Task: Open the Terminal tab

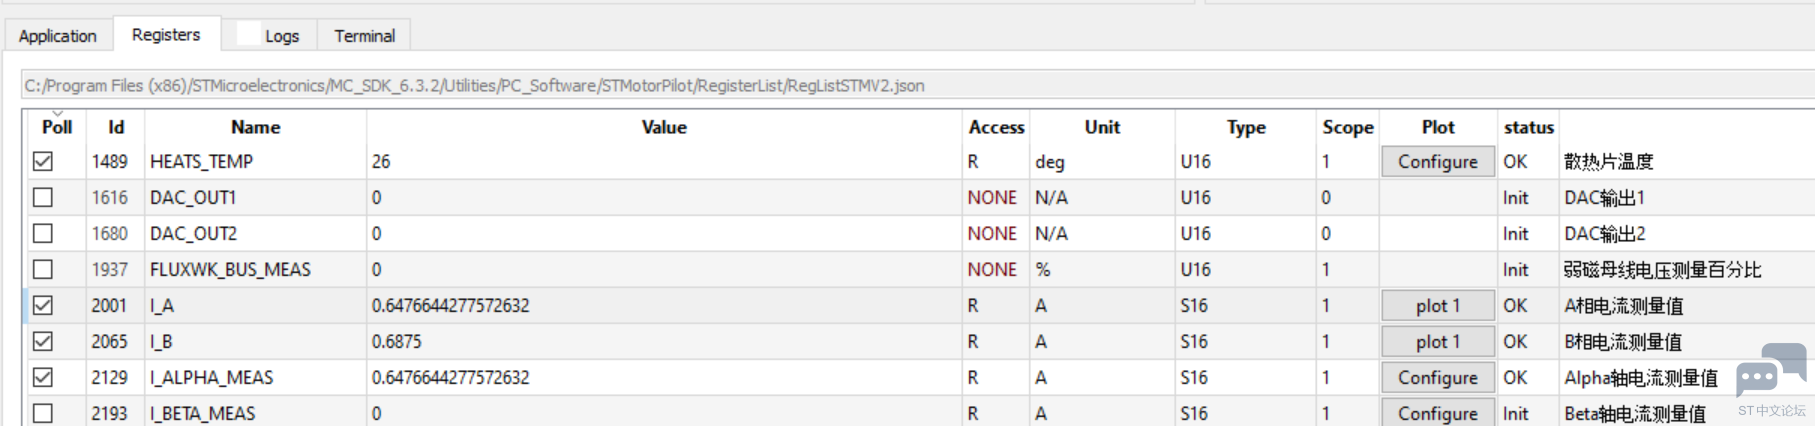Action: [x=364, y=35]
